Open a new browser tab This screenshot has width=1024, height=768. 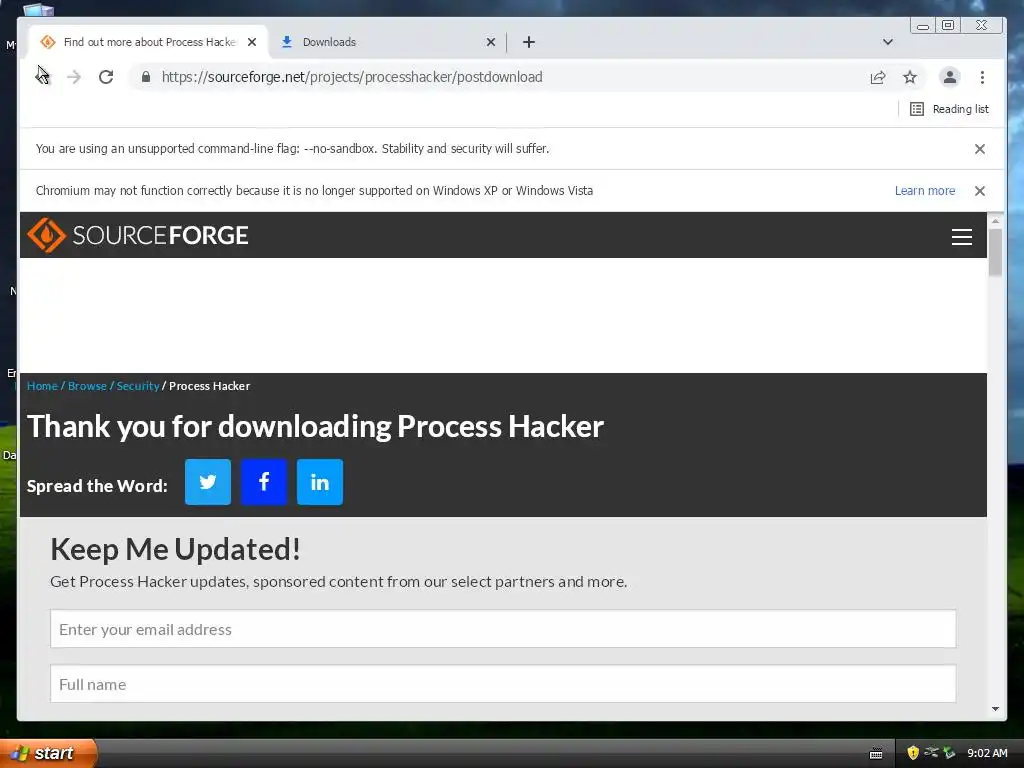[529, 42]
